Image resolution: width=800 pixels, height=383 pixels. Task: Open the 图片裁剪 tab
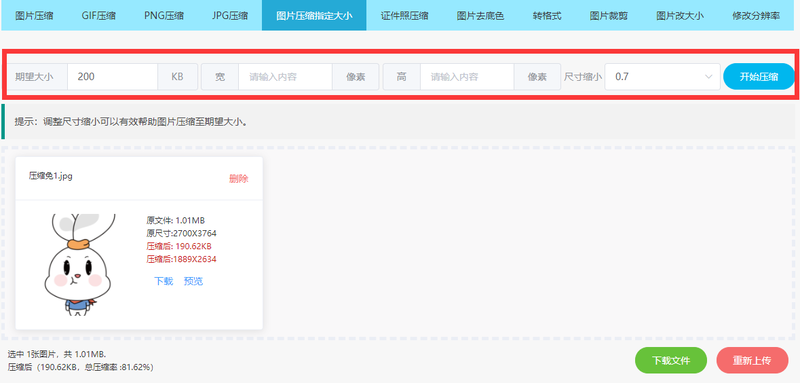tap(609, 15)
